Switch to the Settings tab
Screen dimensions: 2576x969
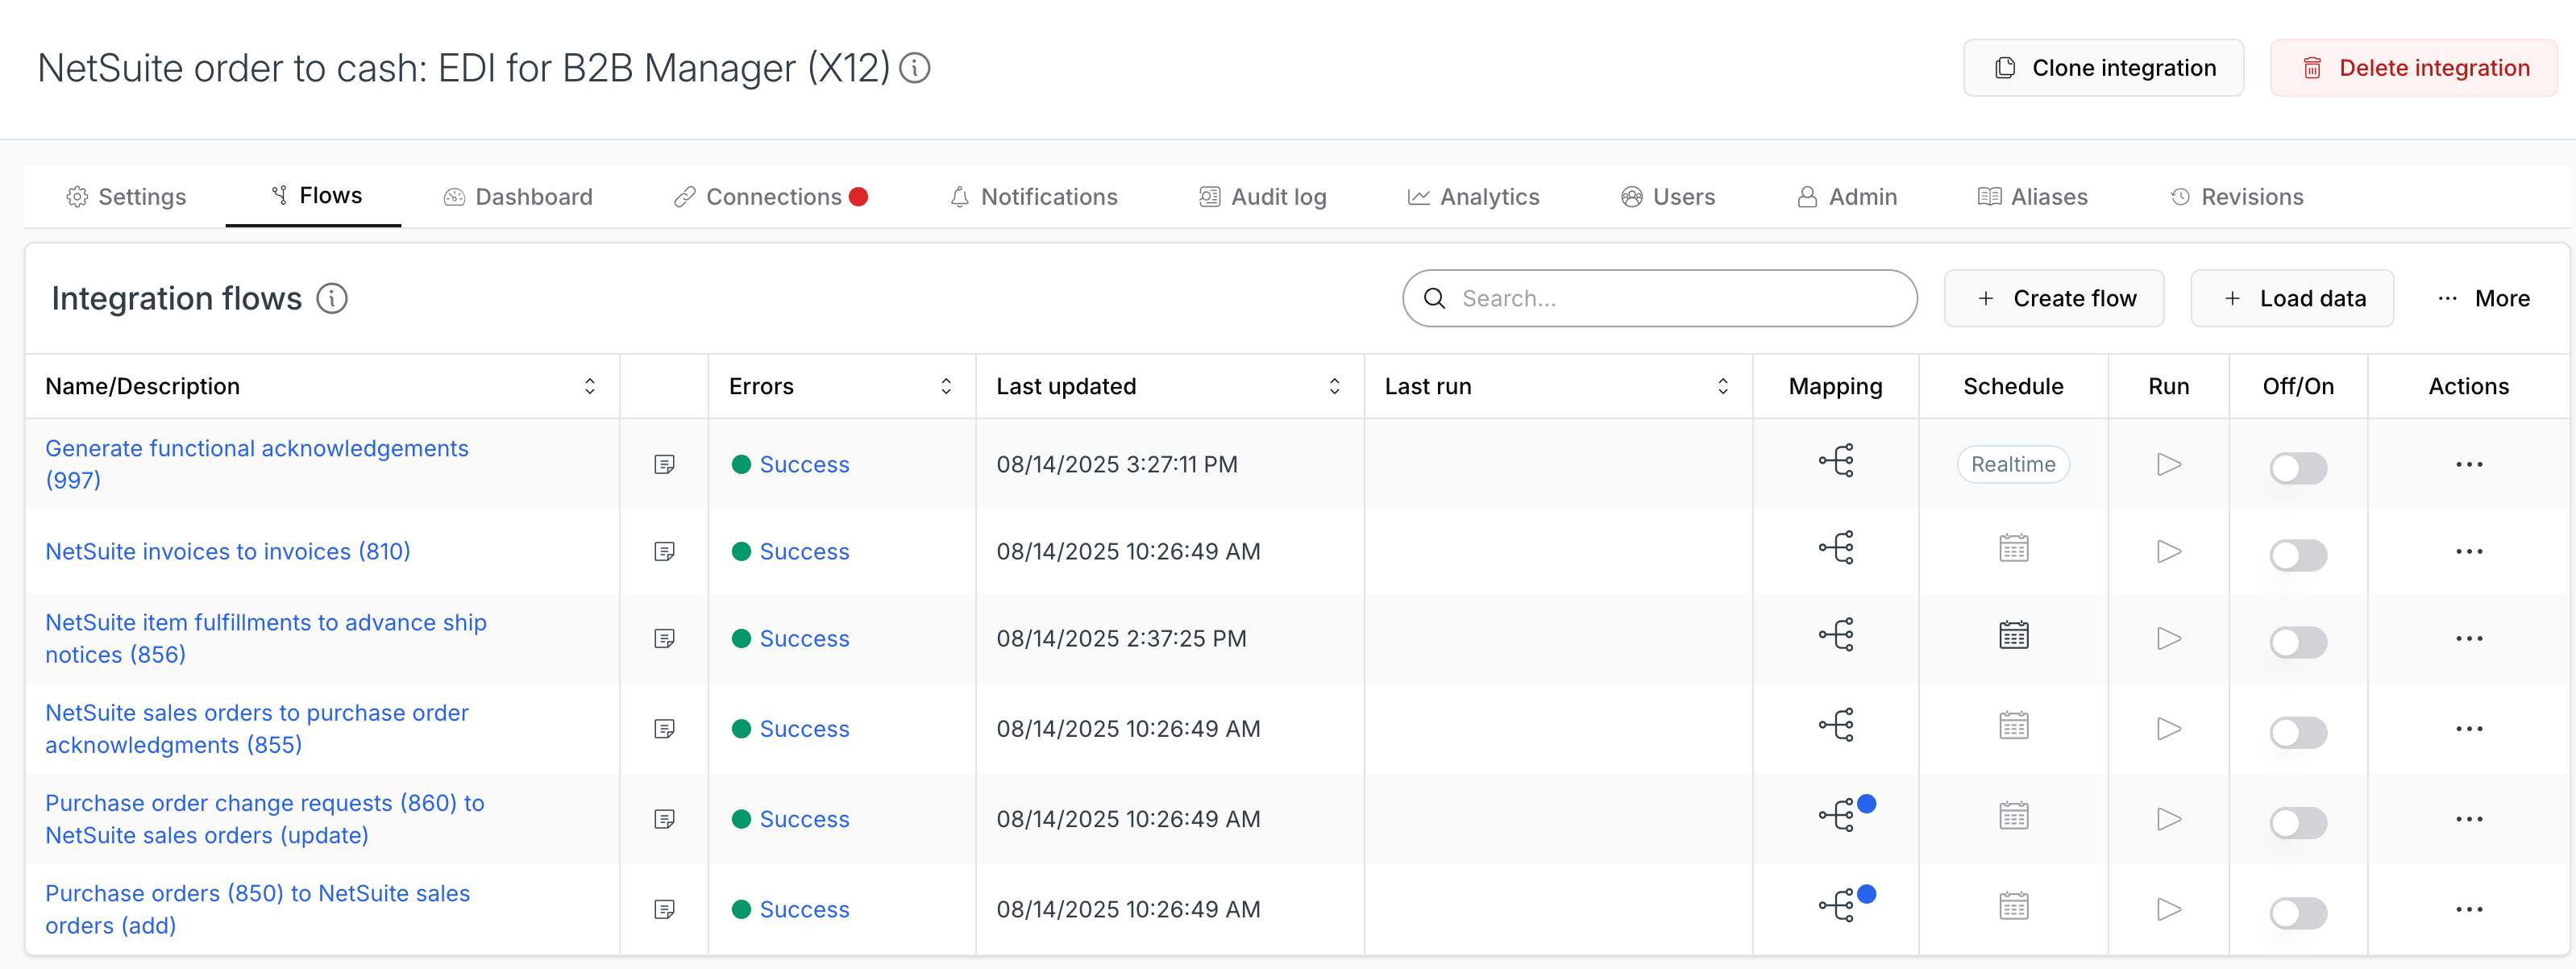point(126,196)
